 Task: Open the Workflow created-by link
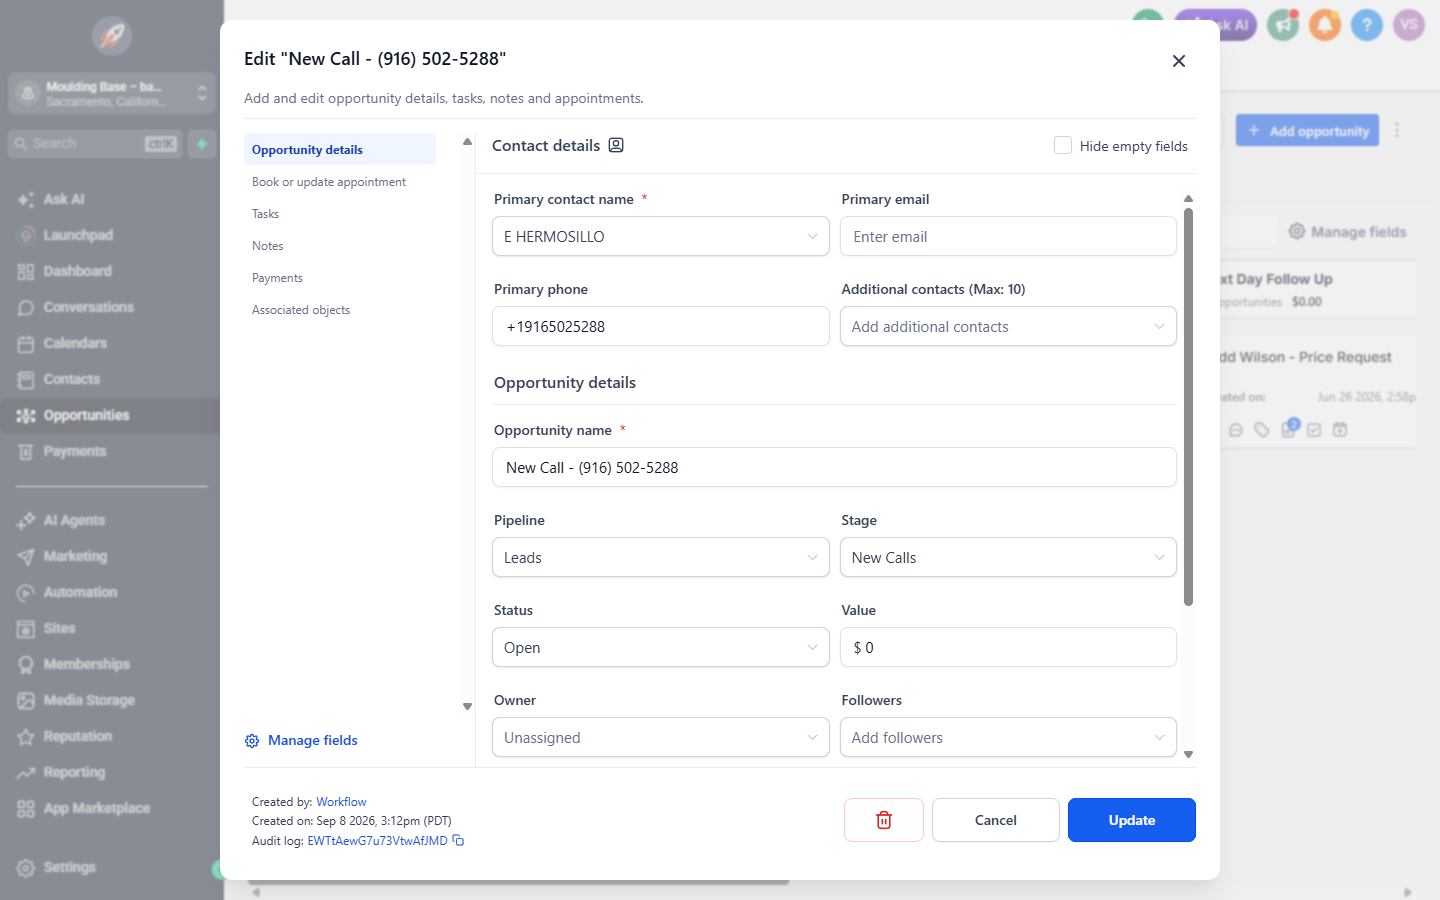click(341, 802)
